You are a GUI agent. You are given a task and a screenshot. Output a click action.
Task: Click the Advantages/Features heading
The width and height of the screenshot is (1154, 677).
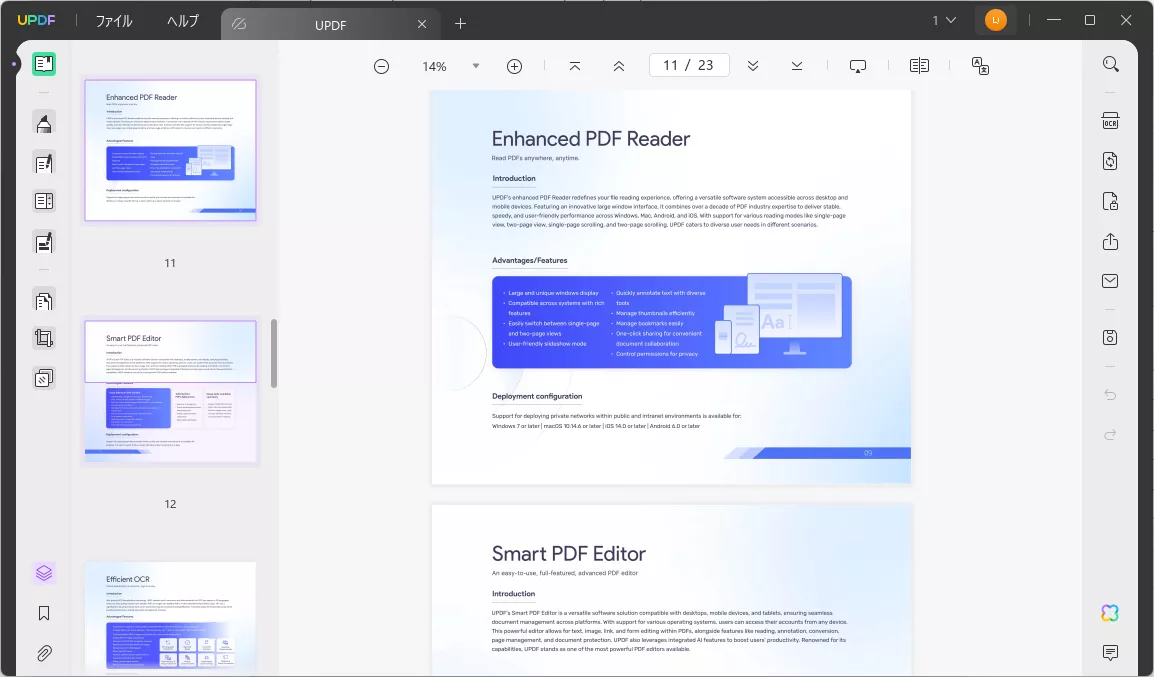(529, 260)
